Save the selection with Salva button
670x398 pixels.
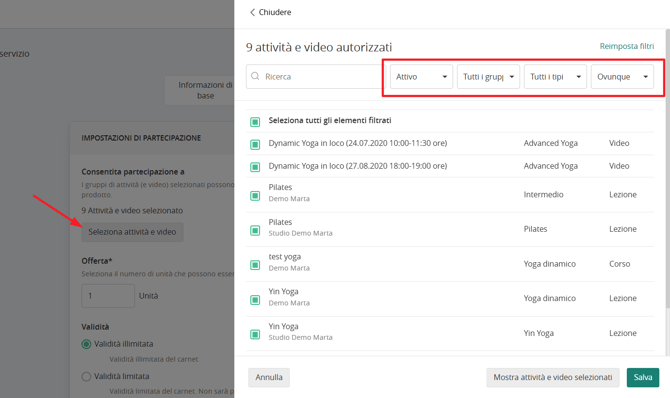pos(643,377)
